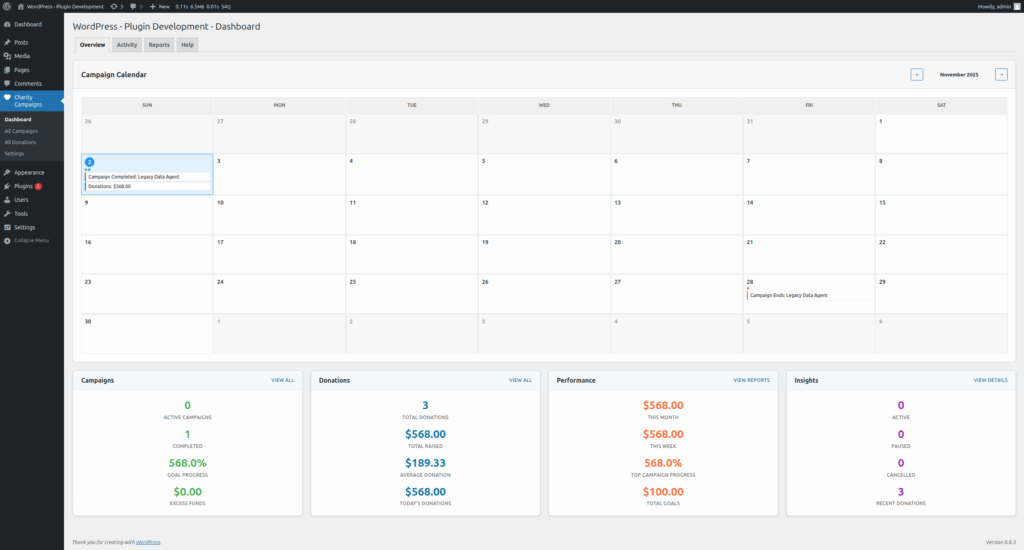Image resolution: width=1024 pixels, height=550 pixels.
Task: Open Campaign Completed: Legacy Data Agent event
Action: click(148, 176)
